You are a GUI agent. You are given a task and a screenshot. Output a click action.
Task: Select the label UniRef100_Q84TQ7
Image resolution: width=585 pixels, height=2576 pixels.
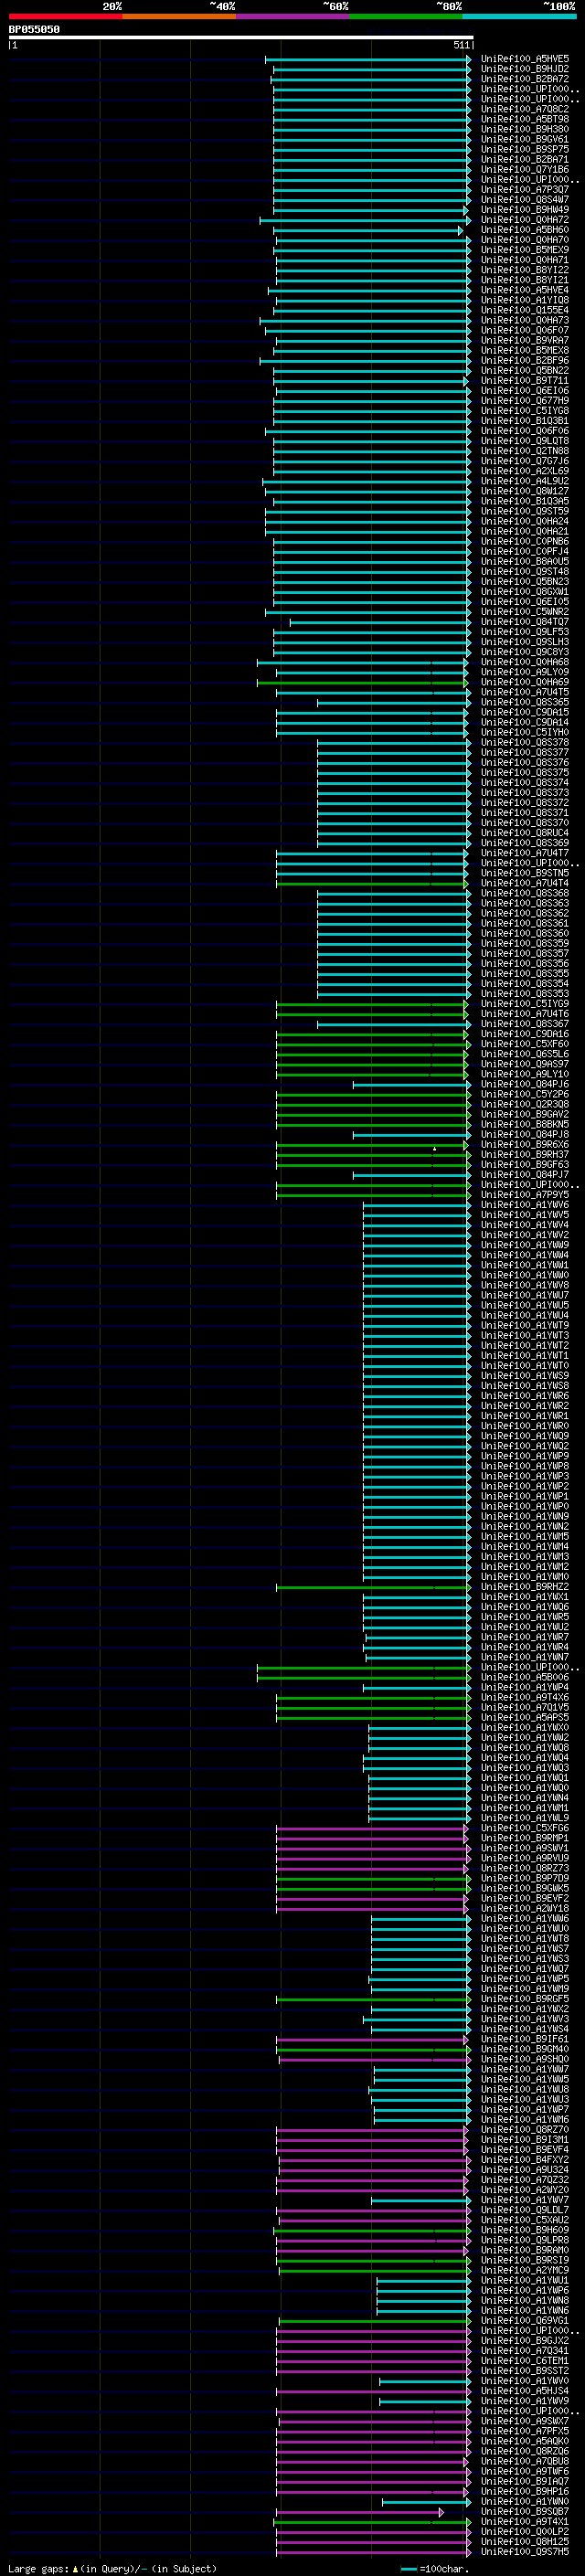[x=524, y=622]
